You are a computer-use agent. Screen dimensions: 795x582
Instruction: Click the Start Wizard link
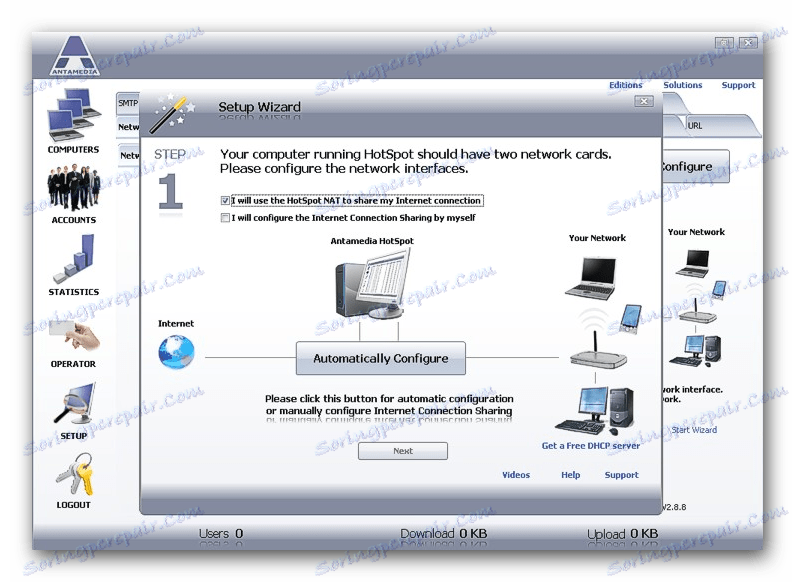tap(694, 430)
